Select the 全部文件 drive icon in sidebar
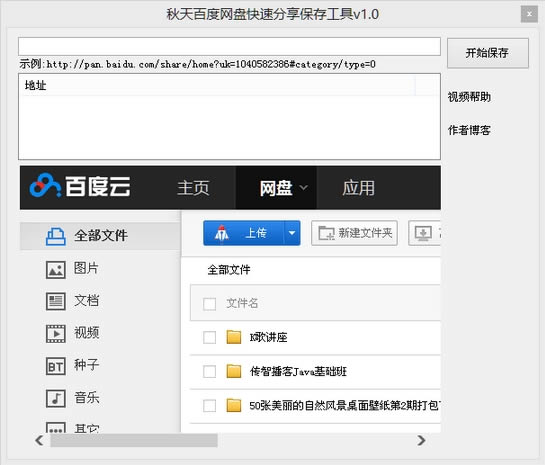Viewport: 545px width, 465px height. point(56,236)
